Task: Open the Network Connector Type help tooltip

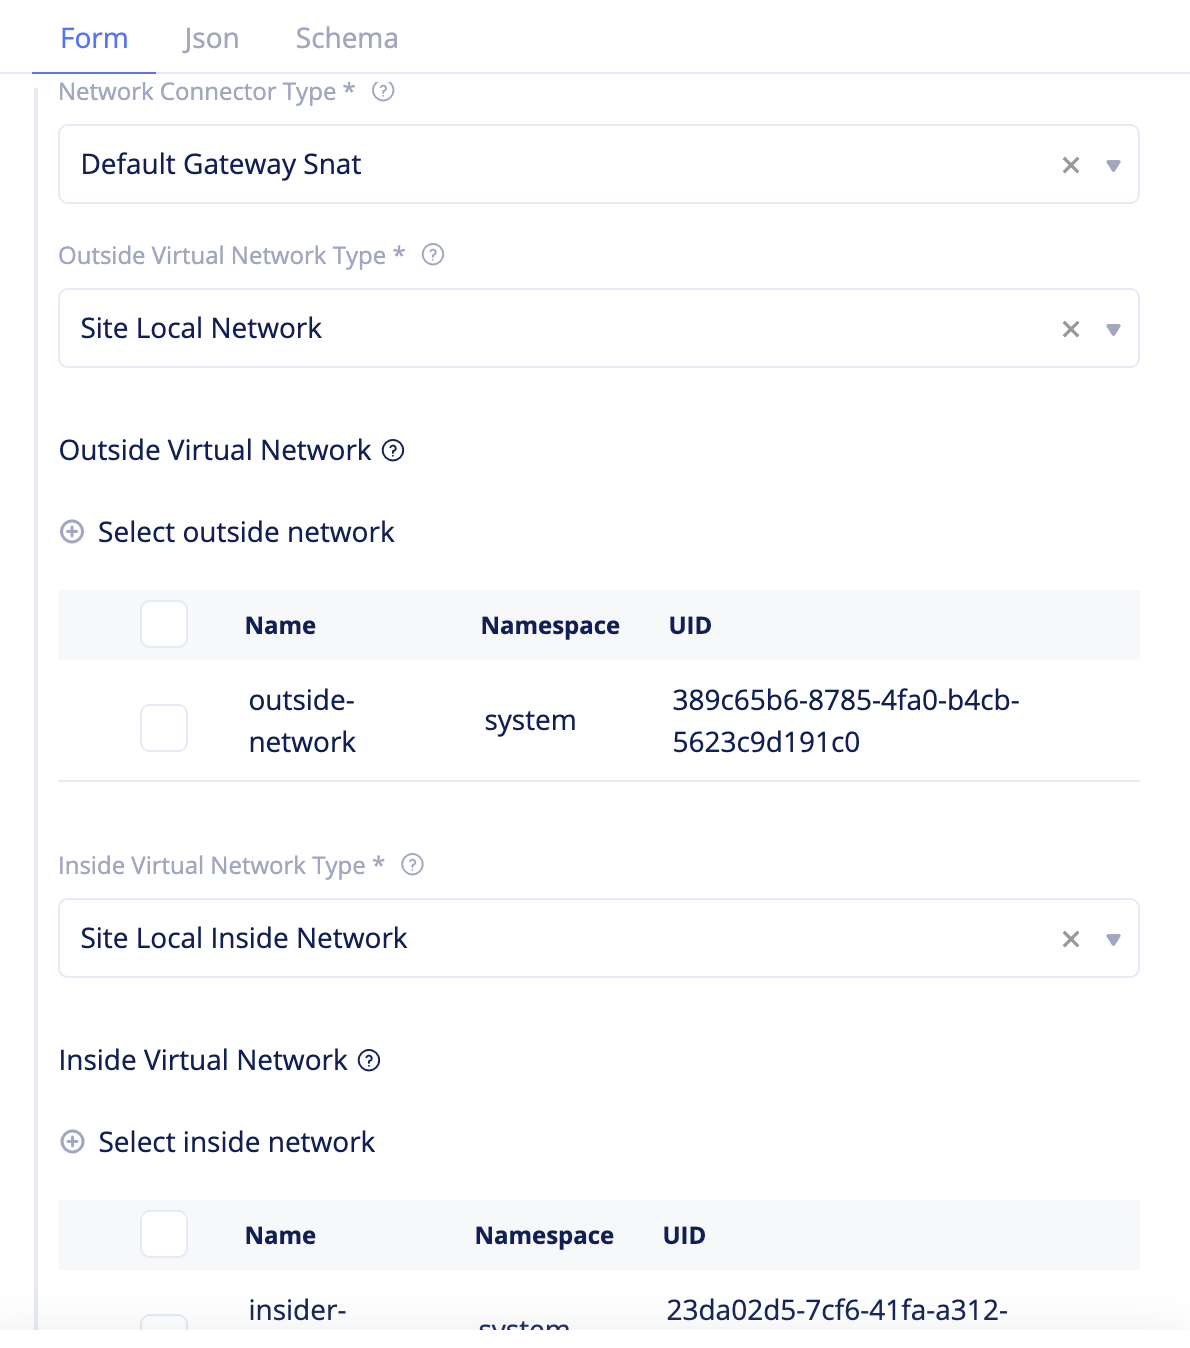Action: (x=384, y=91)
